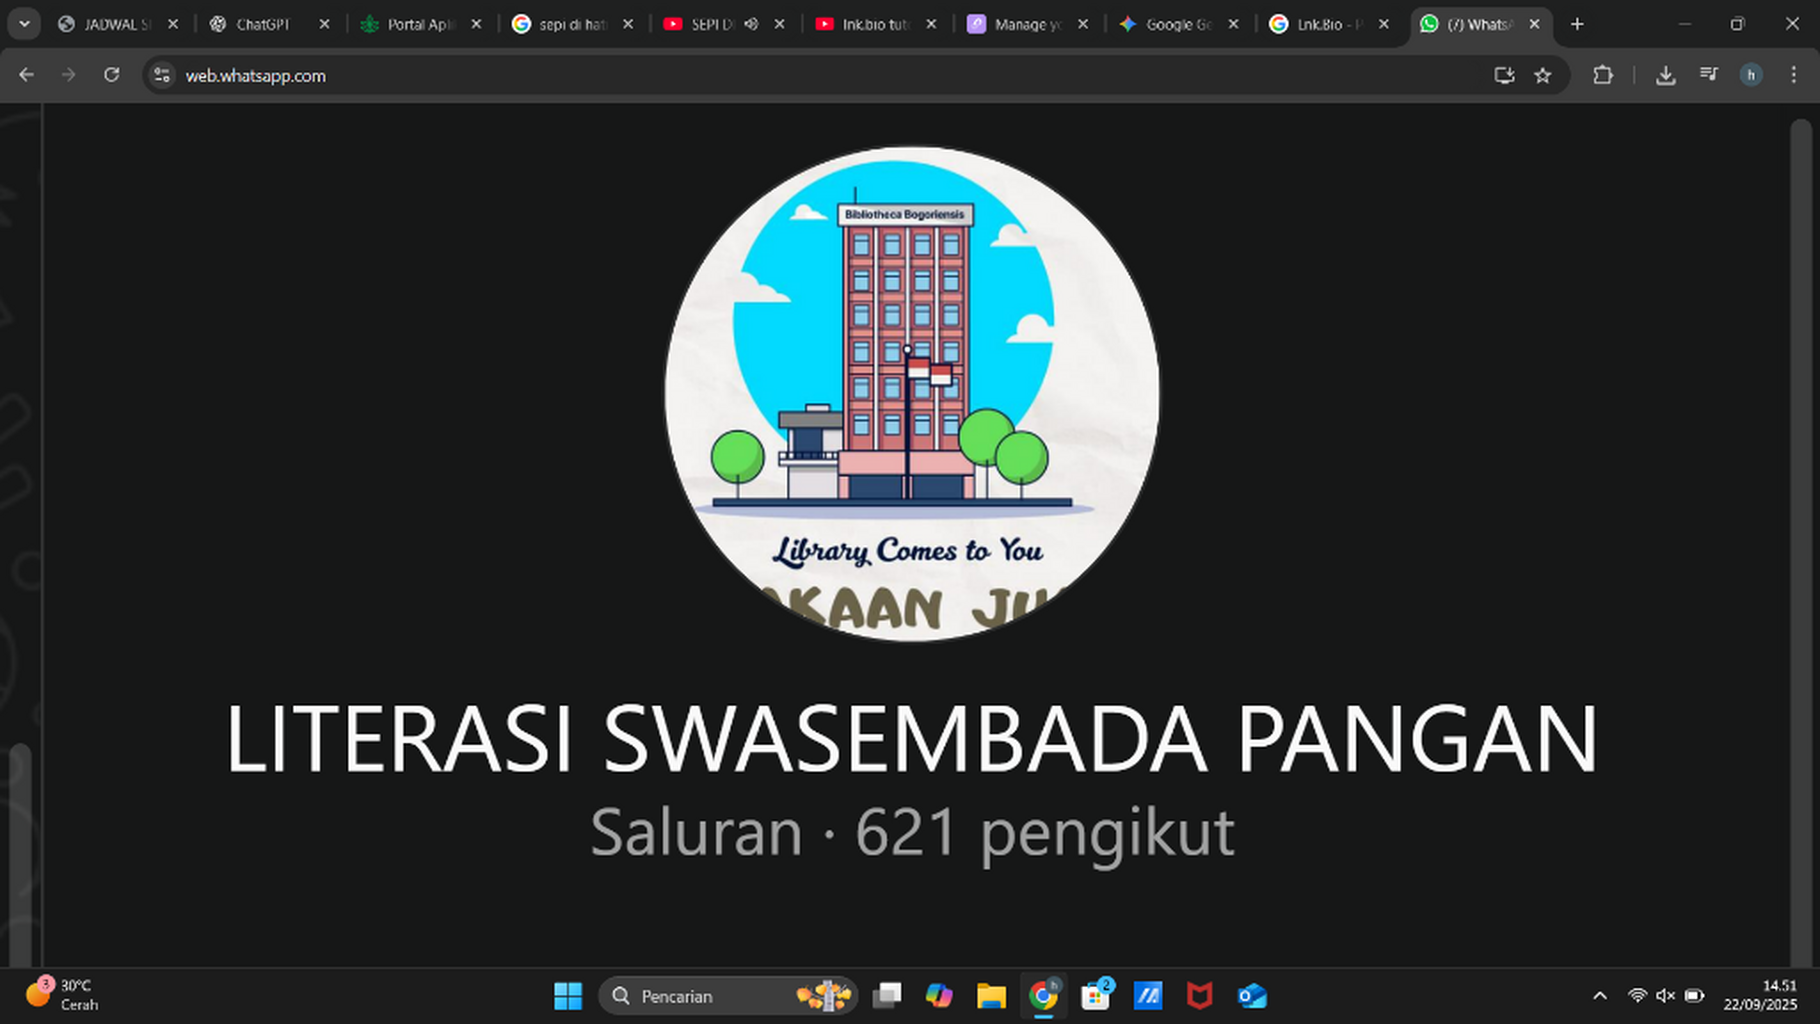The image size is (1820, 1024).
Task: Switch to the JADWAL tab
Action: click(118, 24)
